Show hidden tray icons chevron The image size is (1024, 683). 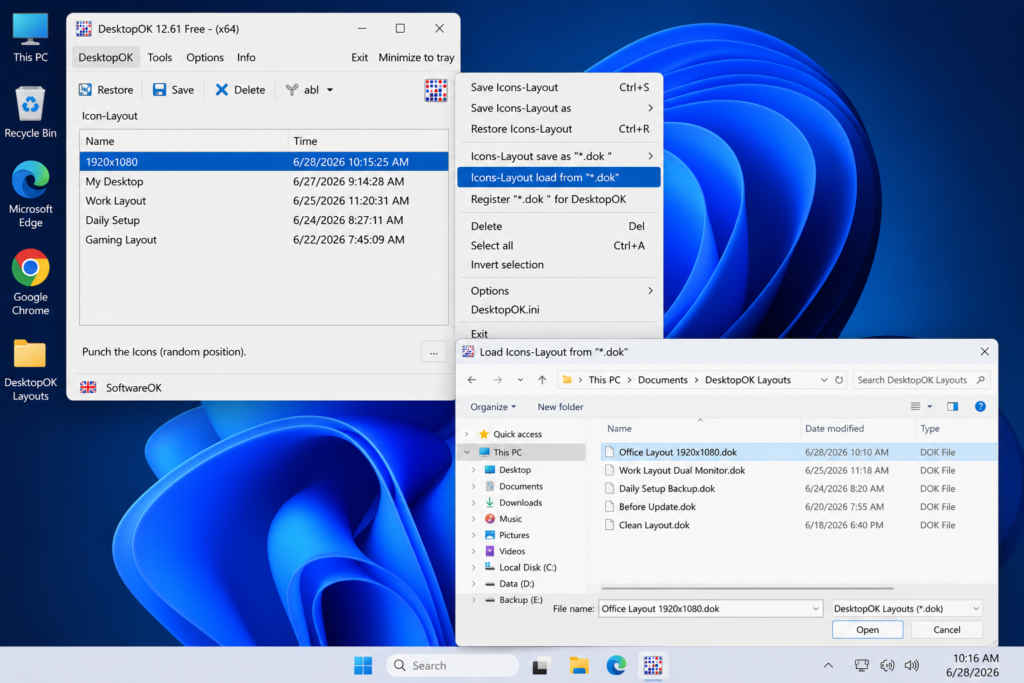828,665
